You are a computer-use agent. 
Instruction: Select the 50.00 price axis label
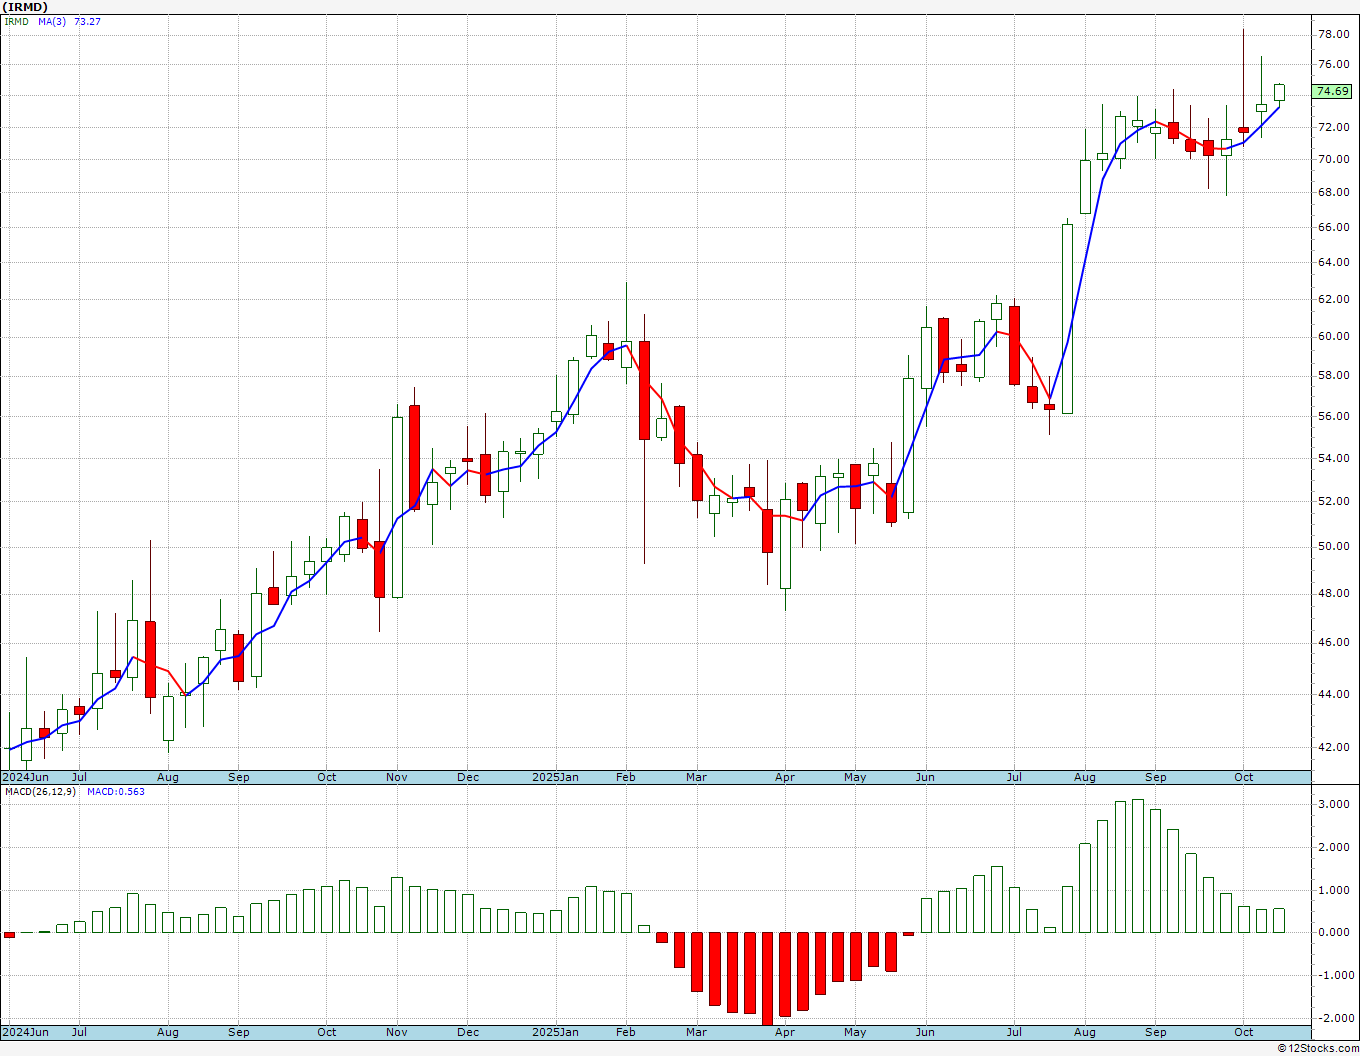coord(1333,546)
